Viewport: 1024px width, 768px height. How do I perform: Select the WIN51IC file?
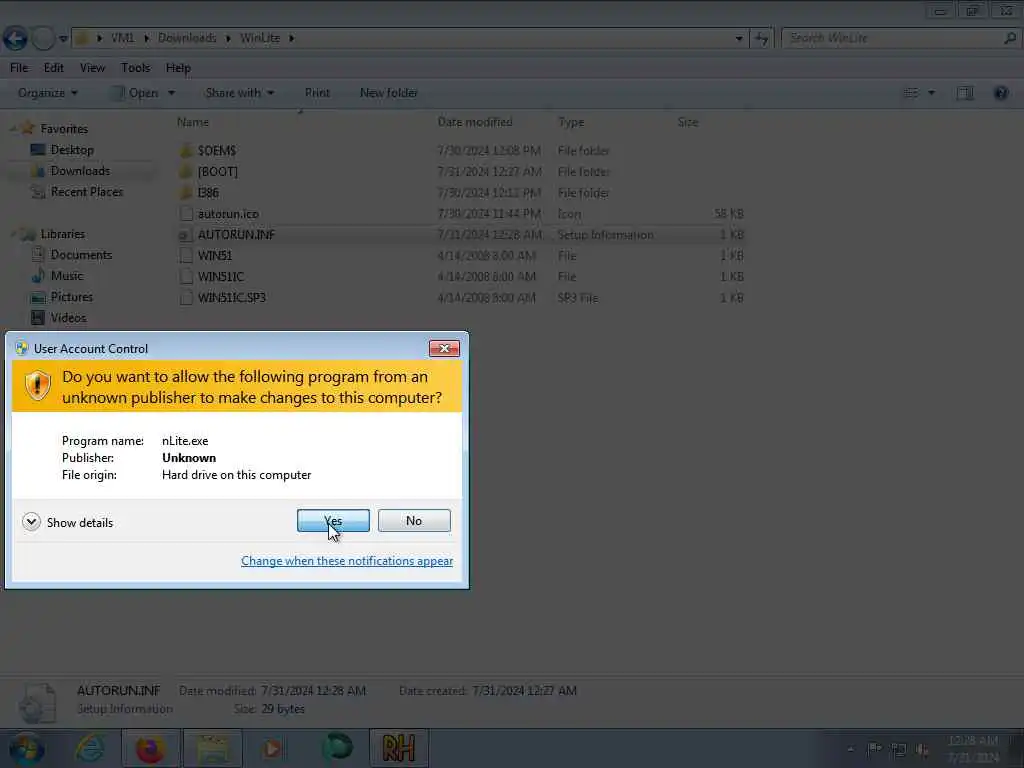point(221,276)
